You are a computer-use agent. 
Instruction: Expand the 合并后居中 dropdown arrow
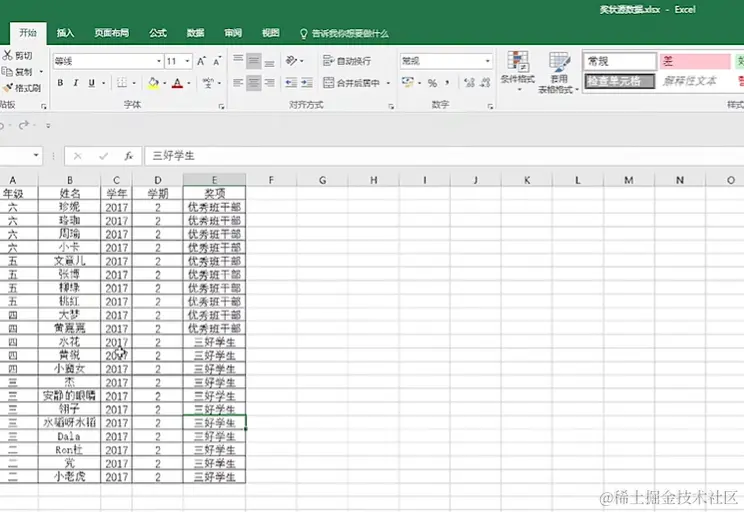(388, 83)
